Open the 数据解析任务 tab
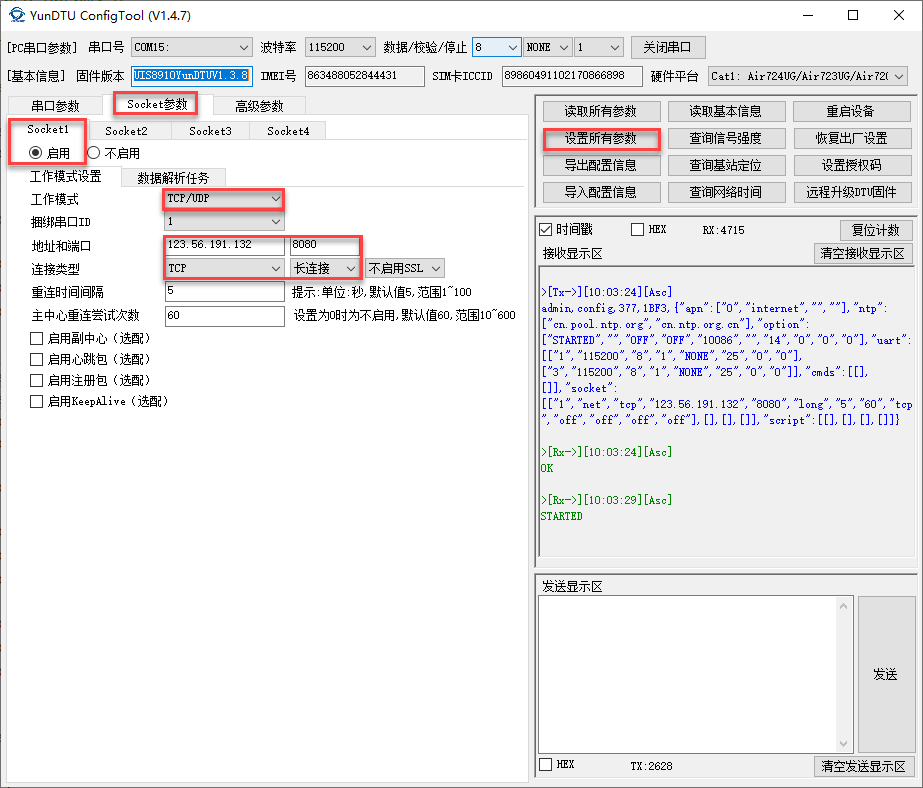923x788 pixels. 173,178
